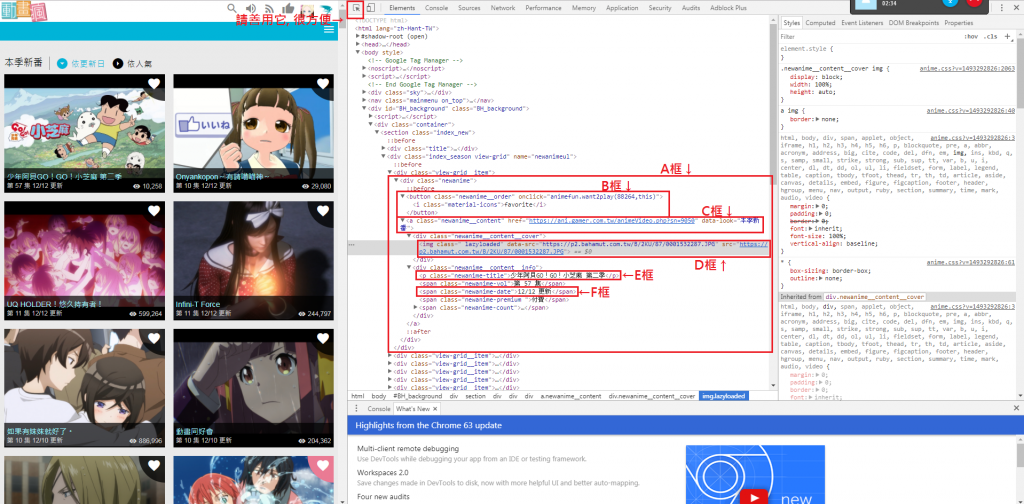Open the drawer three-dot menu beside Console
The width and height of the screenshot is (1024, 504).
point(357,408)
